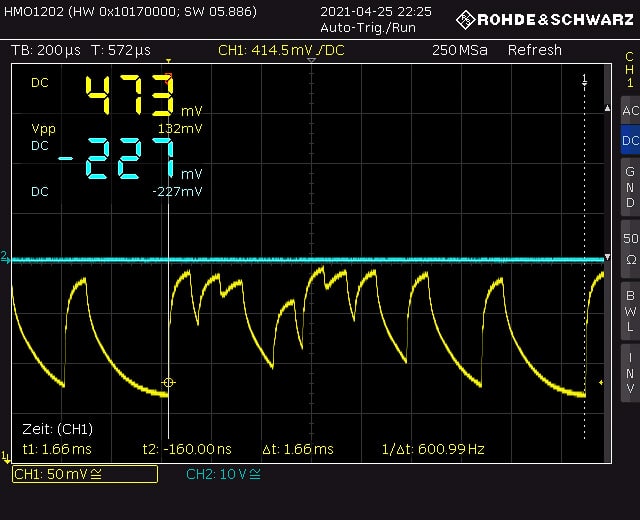Switch to AC coupling
Screen dimensions: 640x520
coord(629,110)
